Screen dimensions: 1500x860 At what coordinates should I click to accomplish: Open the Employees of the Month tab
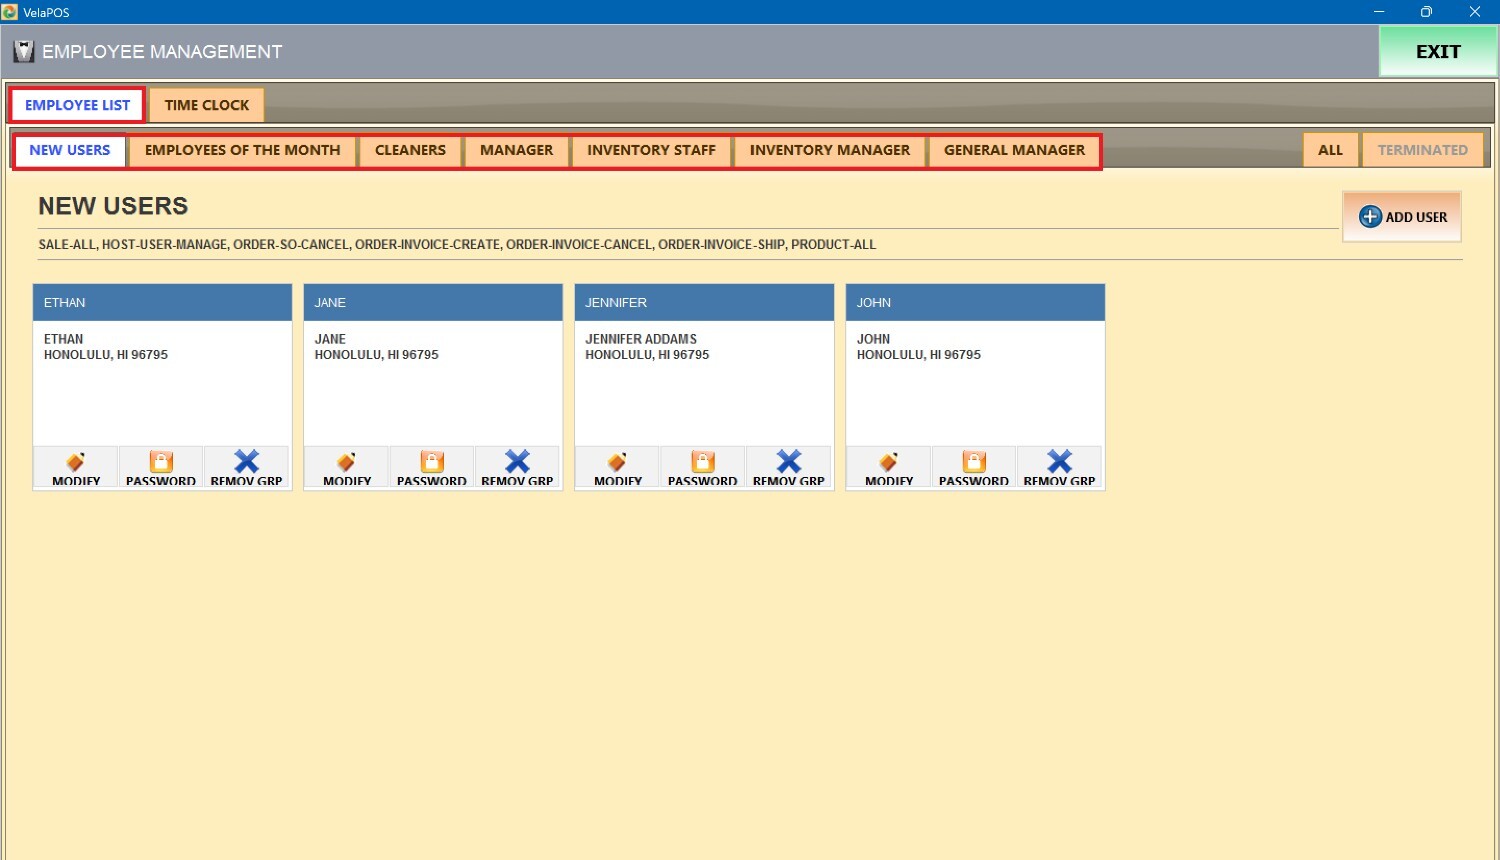(242, 150)
